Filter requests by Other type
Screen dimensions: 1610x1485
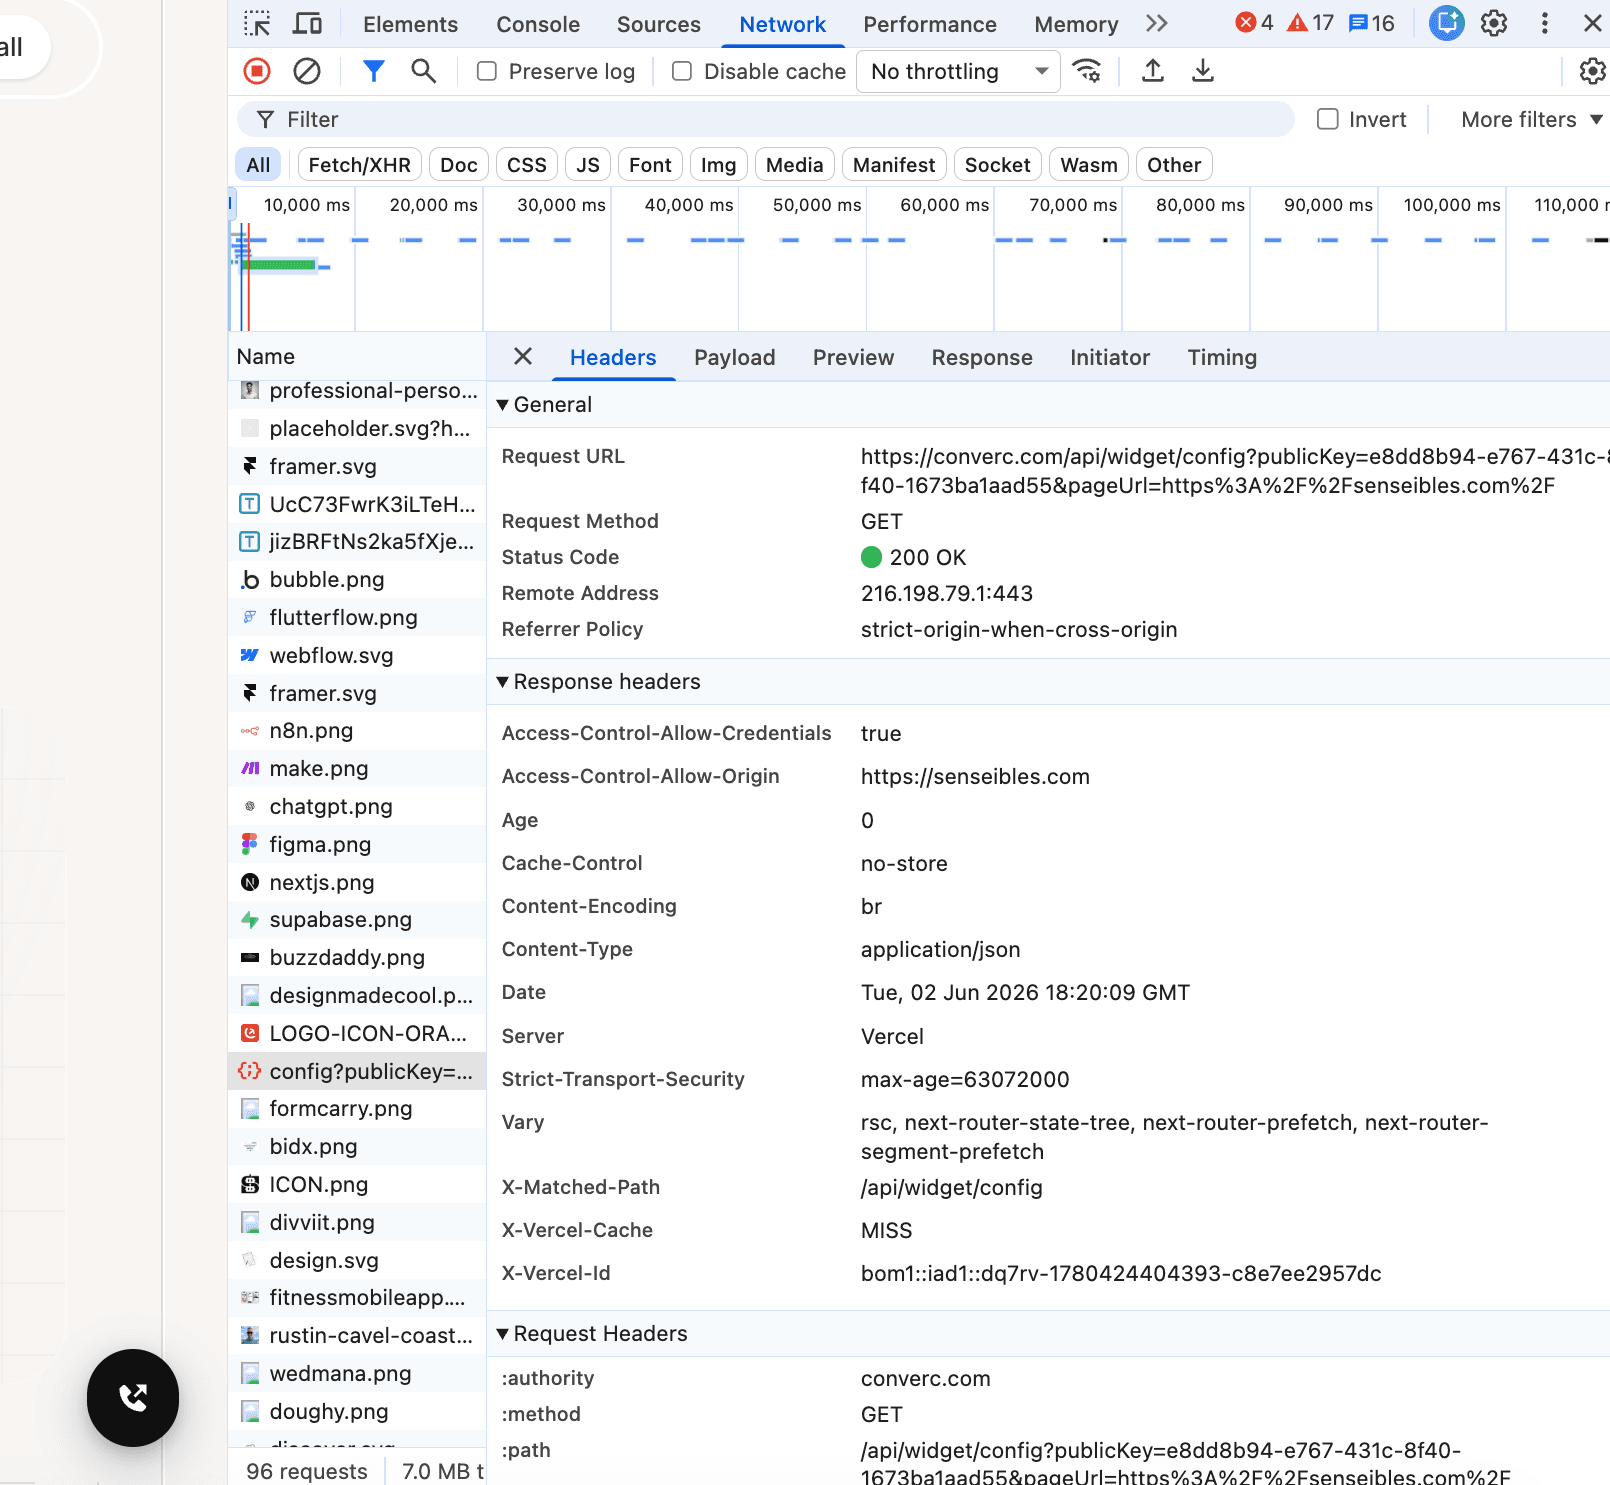(x=1174, y=165)
